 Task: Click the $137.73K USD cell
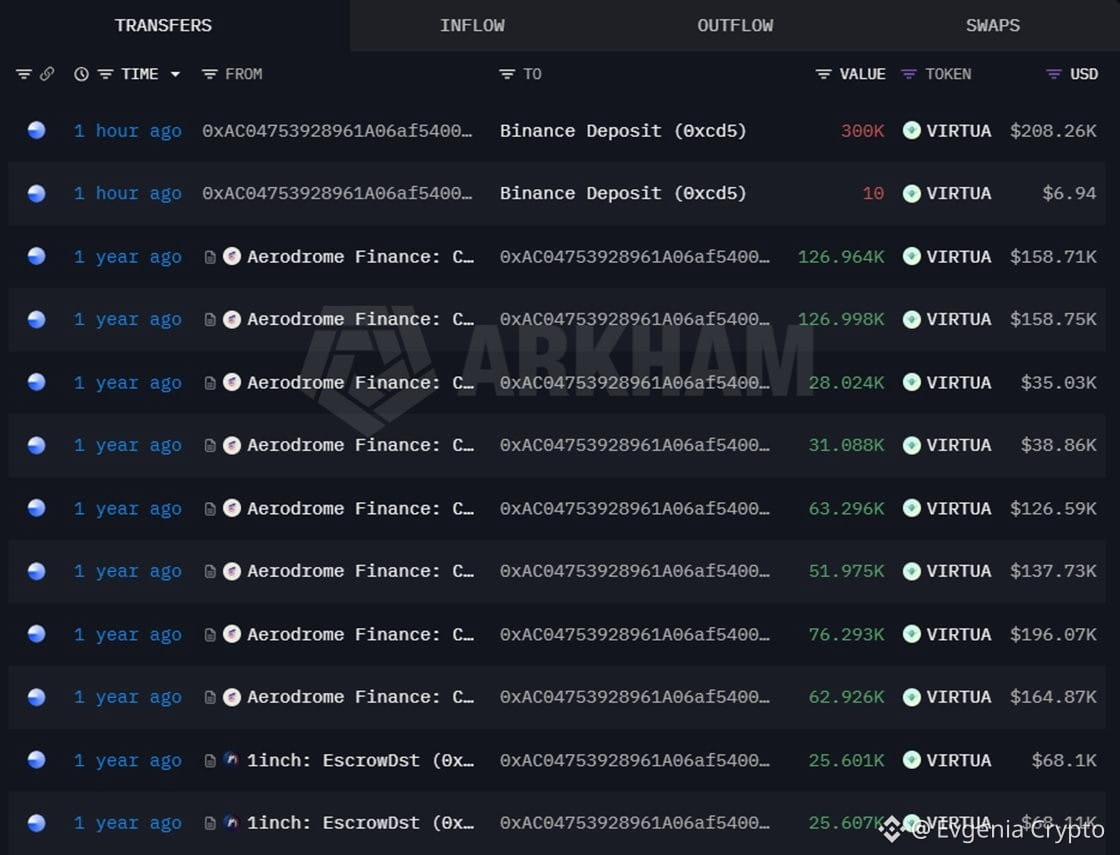(1053, 571)
